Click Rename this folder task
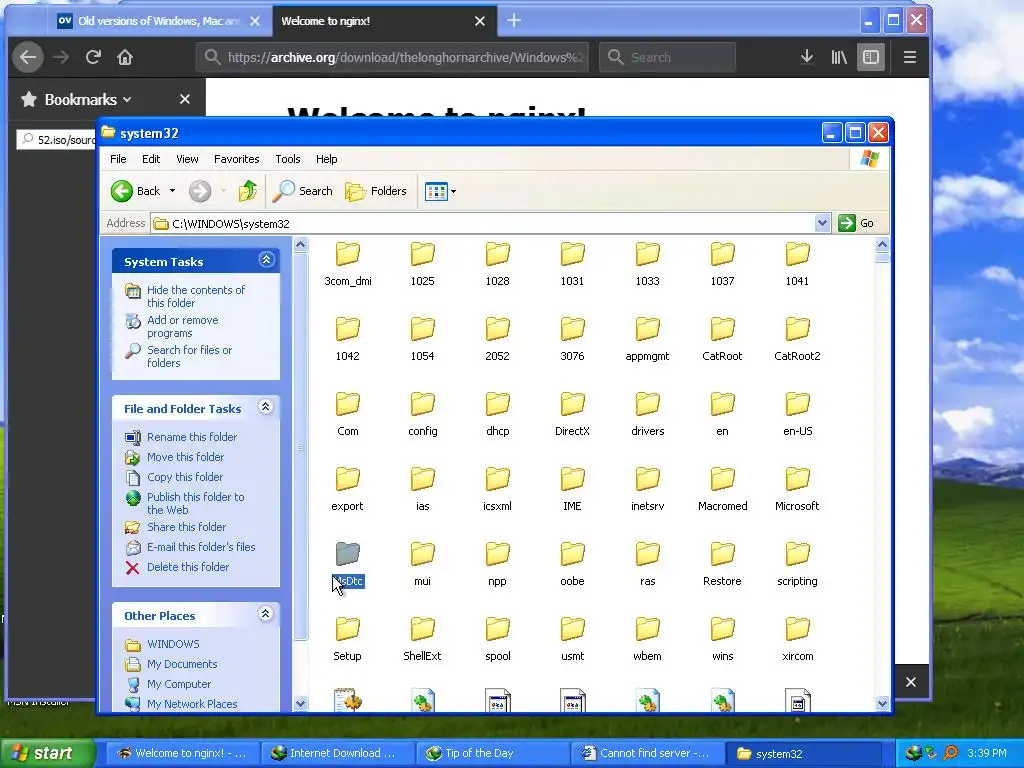The height and width of the screenshot is (768, 1024). [x=191, y=437]
